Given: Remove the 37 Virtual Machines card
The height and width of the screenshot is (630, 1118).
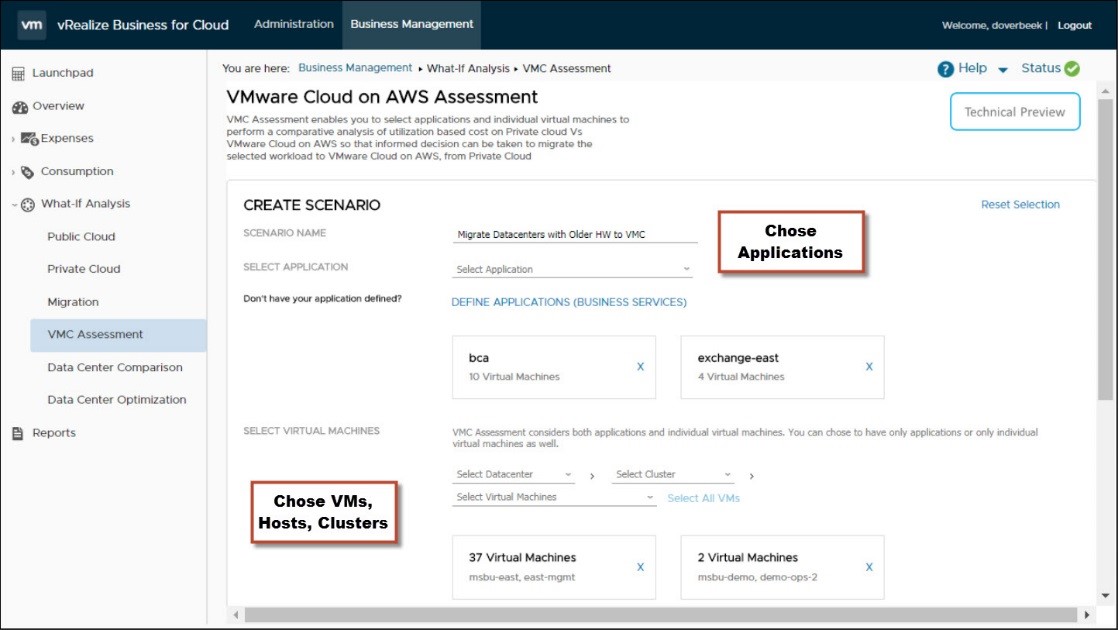Looking at the screenshot, I should [640, 567].
